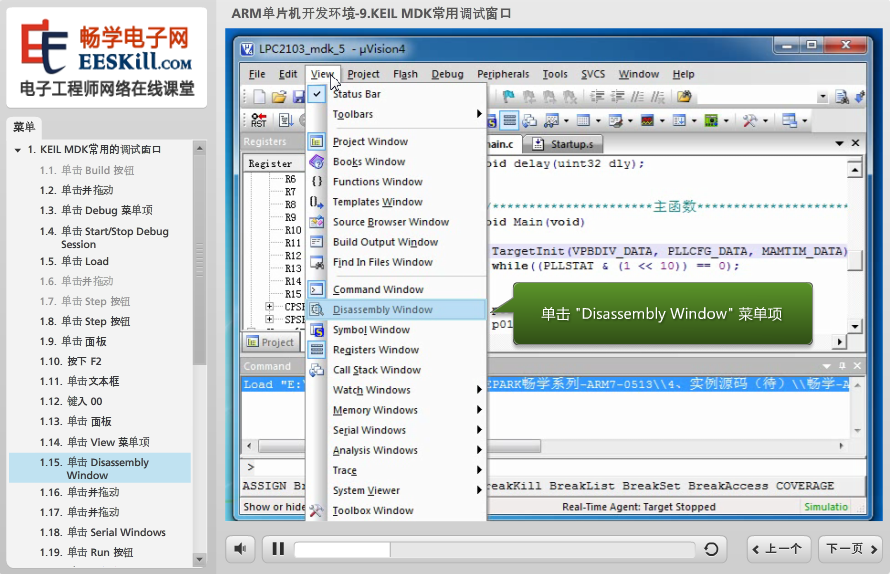890x574 pixels.
Task: Click the Open file folder icon
Action: (279, 97)
